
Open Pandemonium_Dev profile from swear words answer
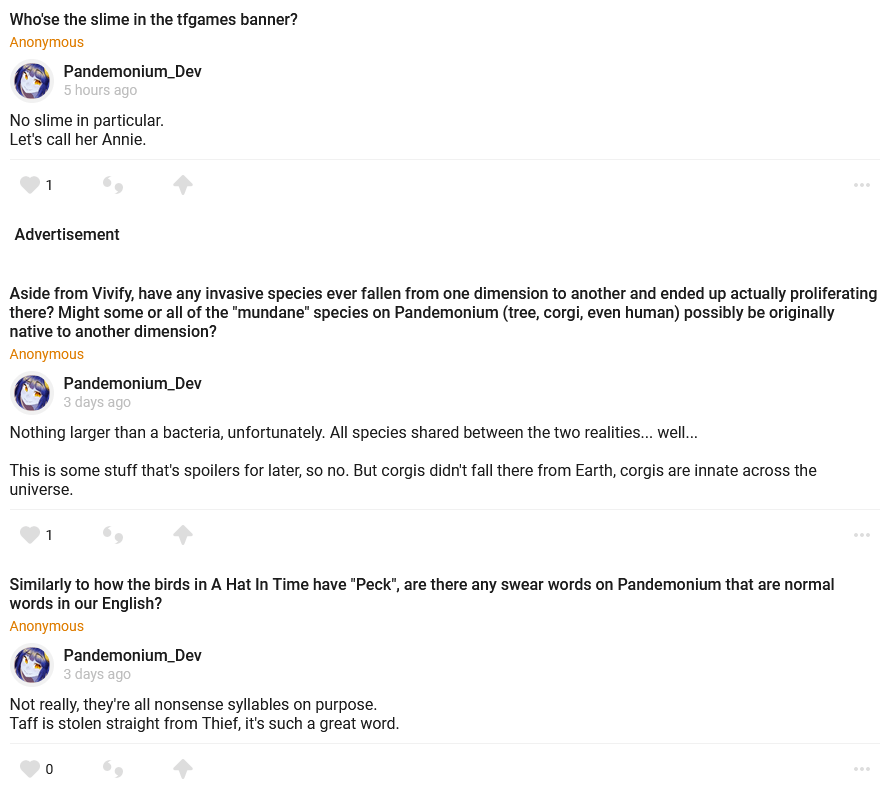click(132, 656)
